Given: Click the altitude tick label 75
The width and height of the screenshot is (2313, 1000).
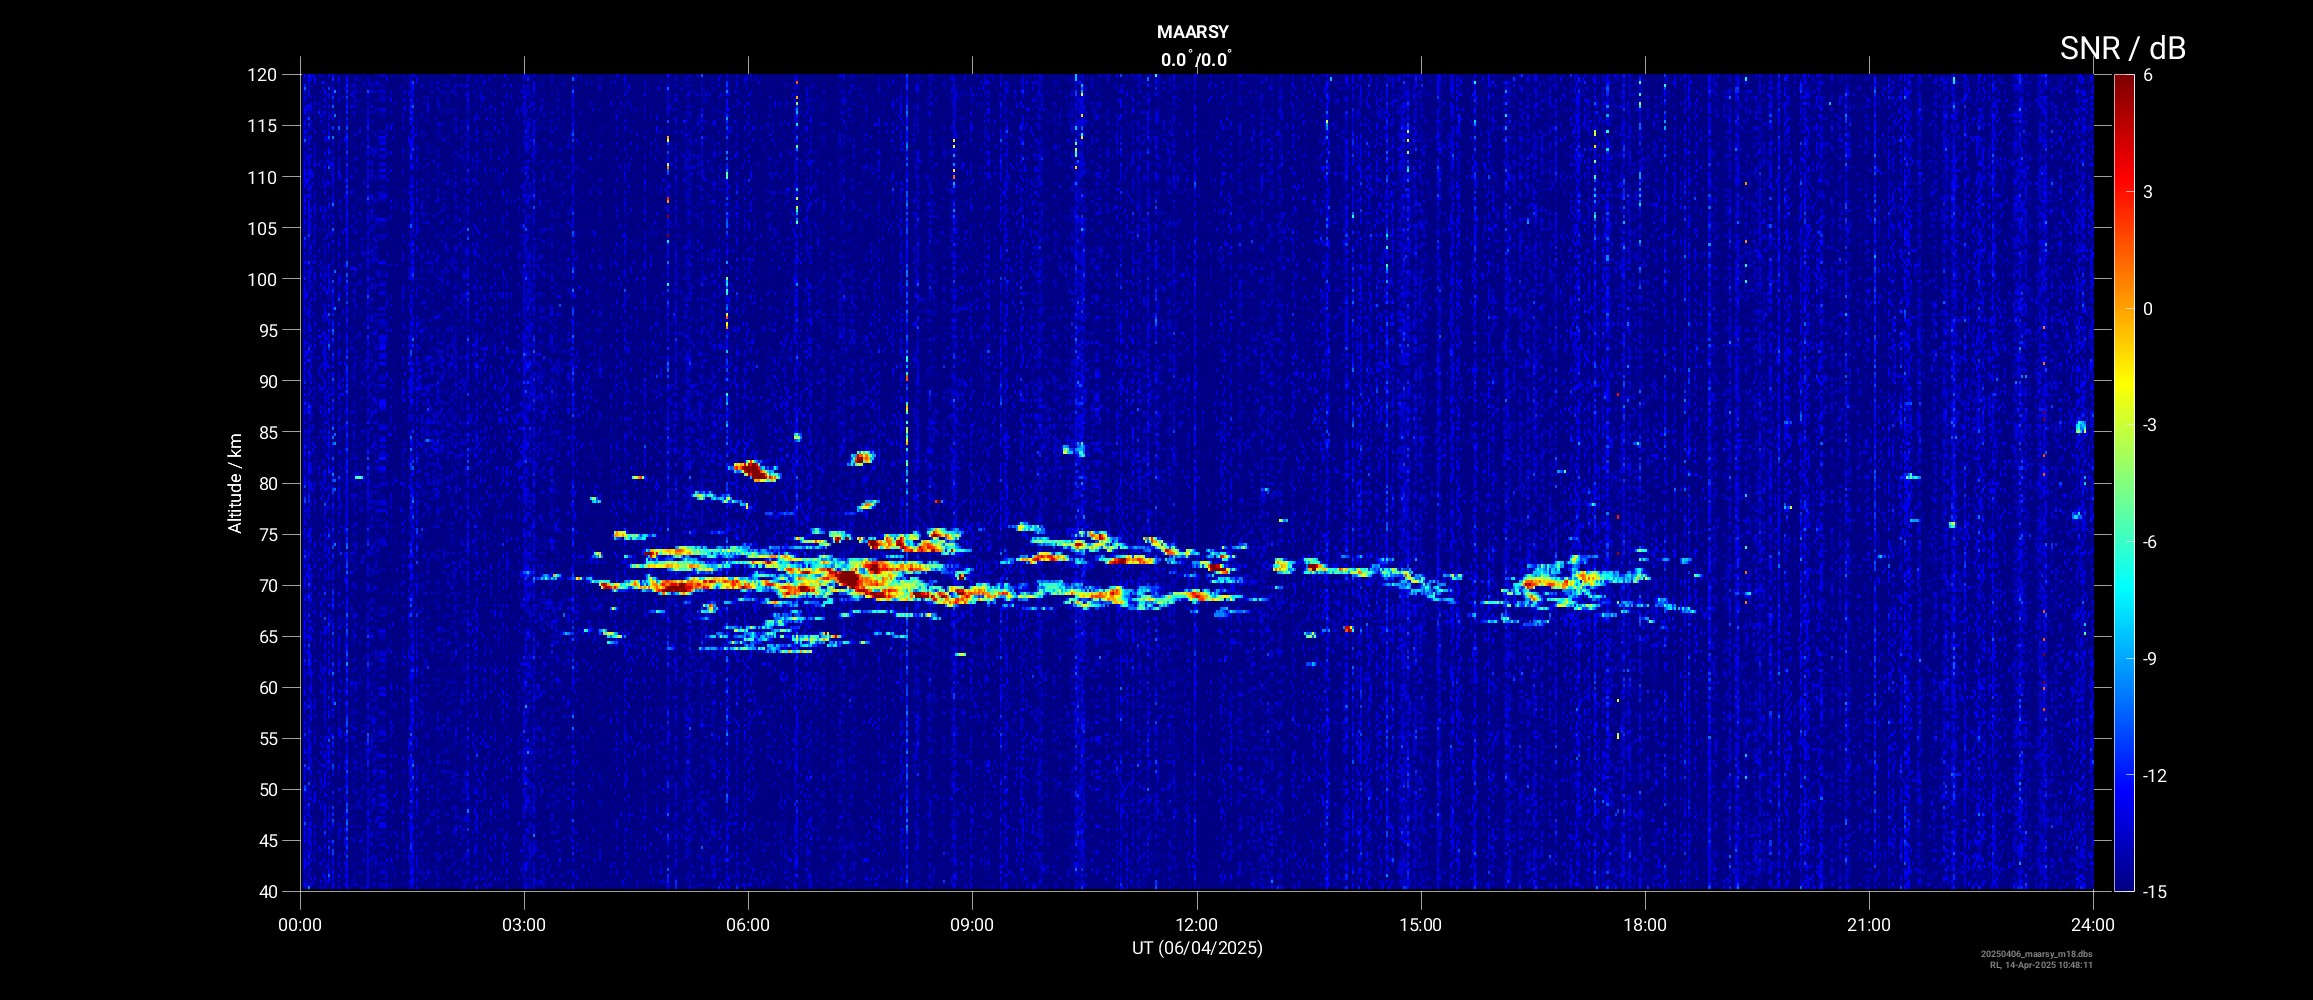Looking at the screenshot, I should [267, 534].
